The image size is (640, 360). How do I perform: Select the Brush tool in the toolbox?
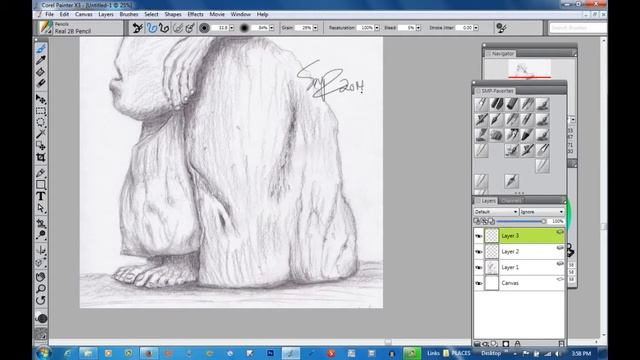[41, 49]
